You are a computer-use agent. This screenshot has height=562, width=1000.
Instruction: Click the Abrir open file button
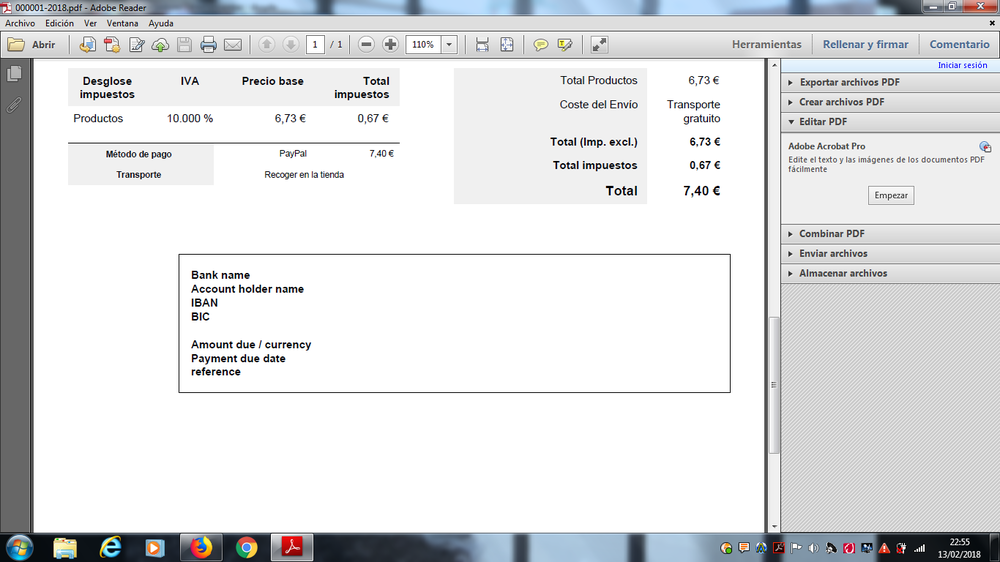pos(32,45)
